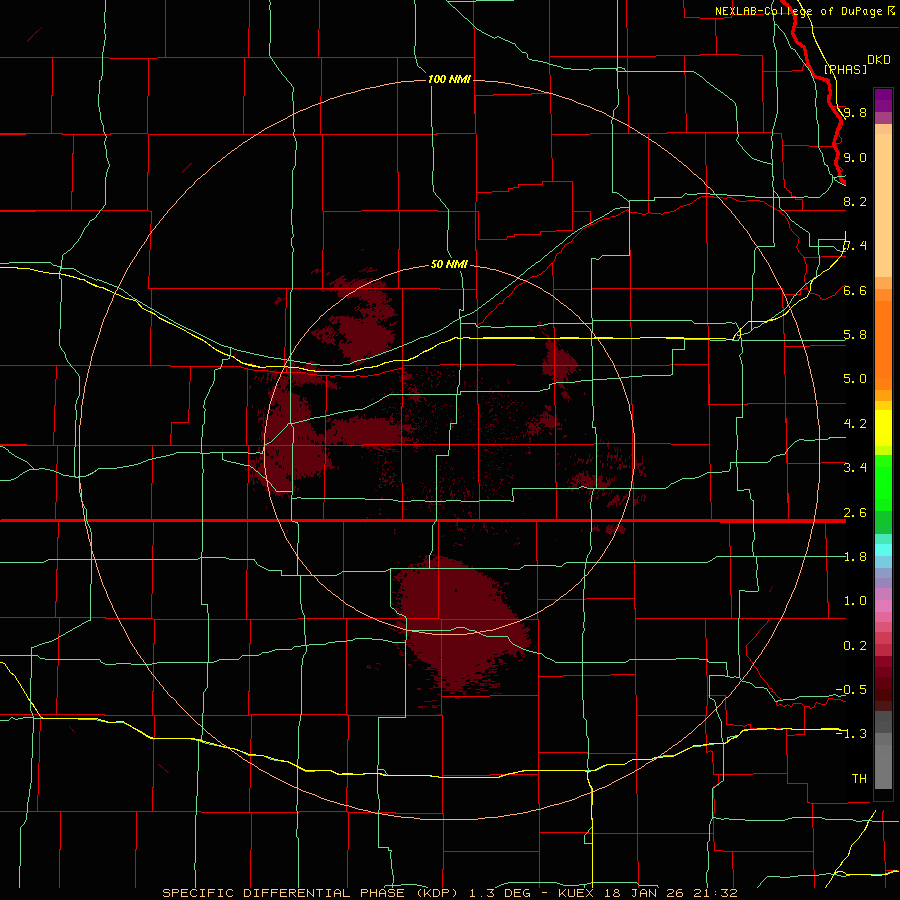Image resolution: width=900 pixels, height=900 pixels.
Task: Click the 1.0 legend value
Action: coord(855,601)
